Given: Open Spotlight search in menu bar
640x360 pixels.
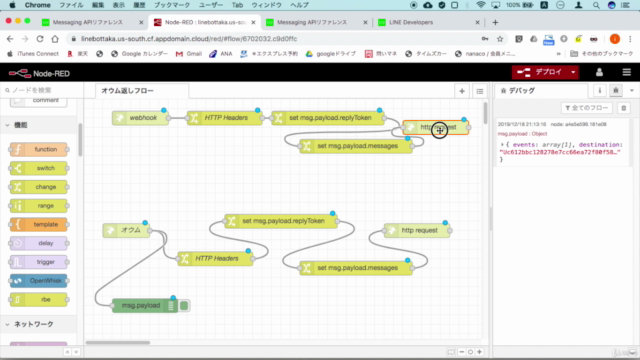Looking at the screenshot, I should (x=596, y=5).
